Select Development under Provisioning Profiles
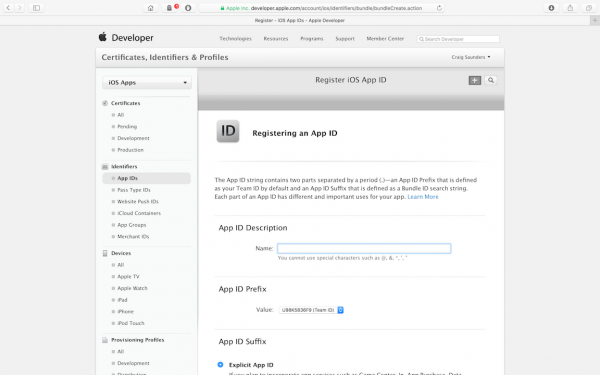The height and width of the screenshot is (375, 600). [x=133, y=363]
